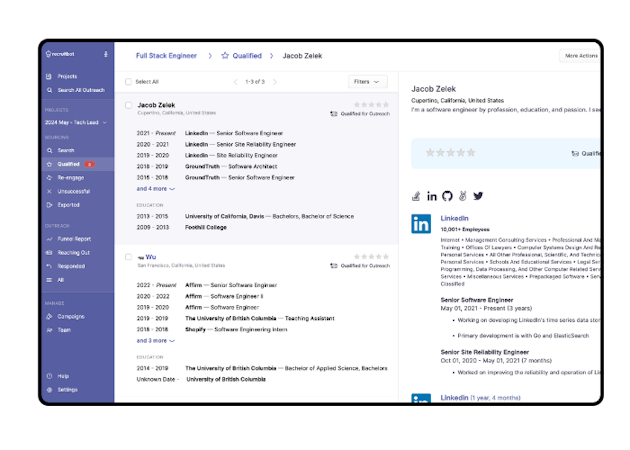Click the Campaigns rocket icon
Image resolution: width=630 pixels, height=450 pixels.
tap(49, 317)
